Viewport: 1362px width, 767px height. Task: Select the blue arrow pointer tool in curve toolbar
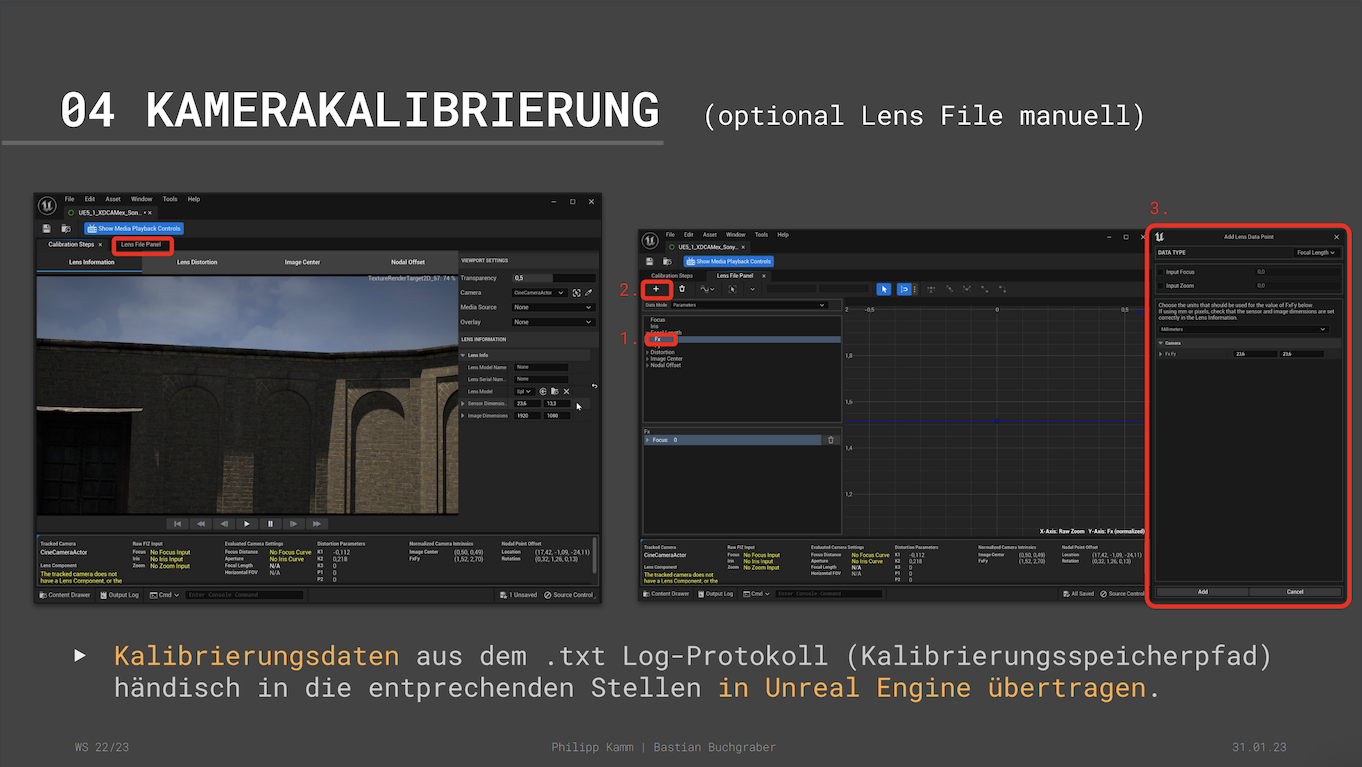click(x=883, y=289)
